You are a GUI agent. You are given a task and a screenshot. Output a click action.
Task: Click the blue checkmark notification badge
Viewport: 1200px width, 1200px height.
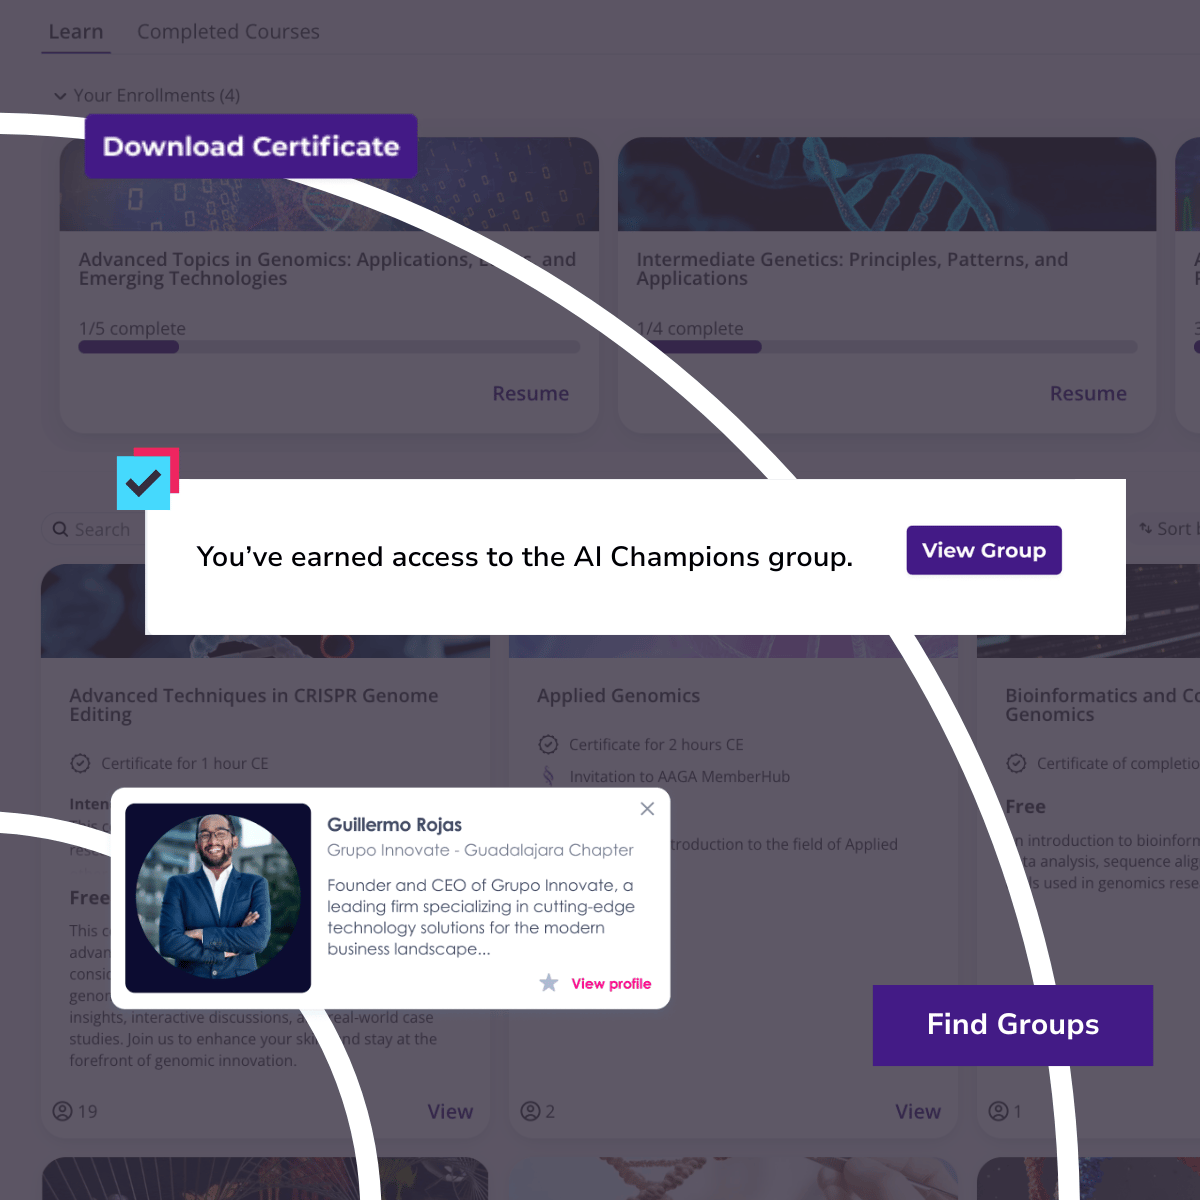[144, 482]
